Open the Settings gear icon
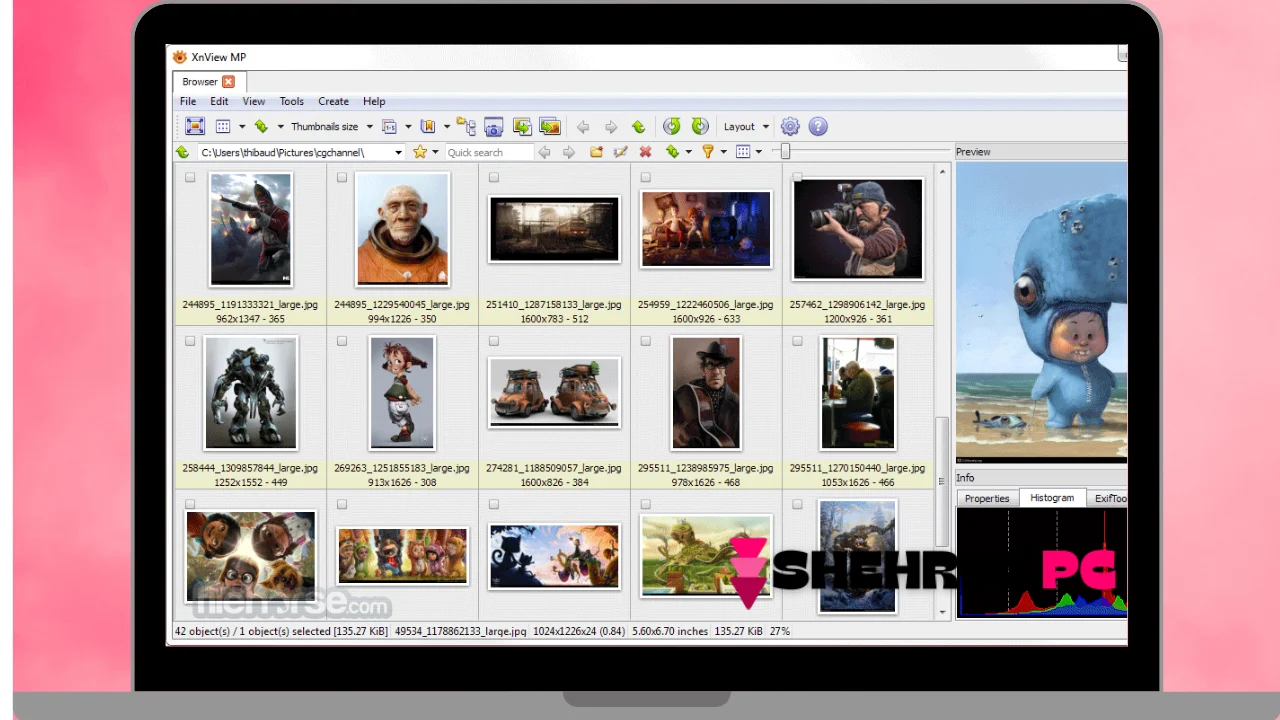This screenshot has height=720, width=1280. pos(790,126)
